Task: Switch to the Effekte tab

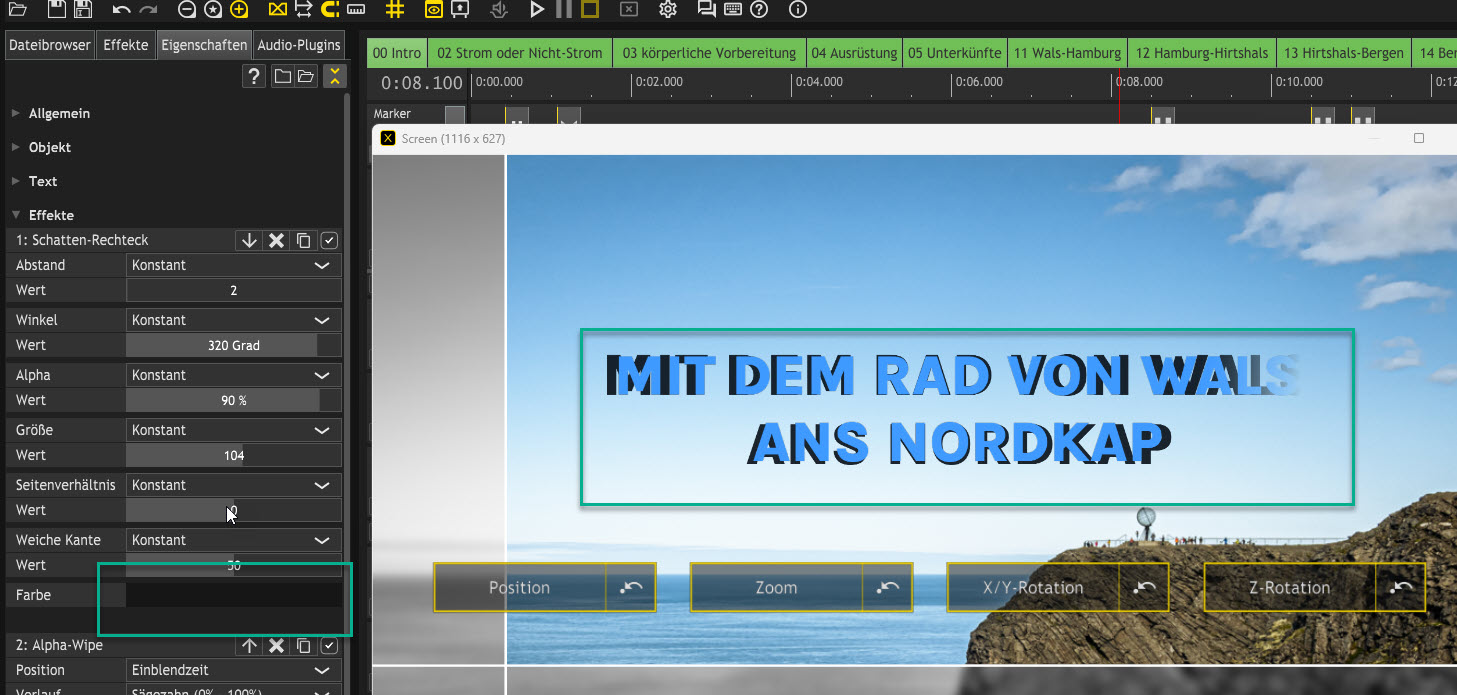Action: click(126, 45)
